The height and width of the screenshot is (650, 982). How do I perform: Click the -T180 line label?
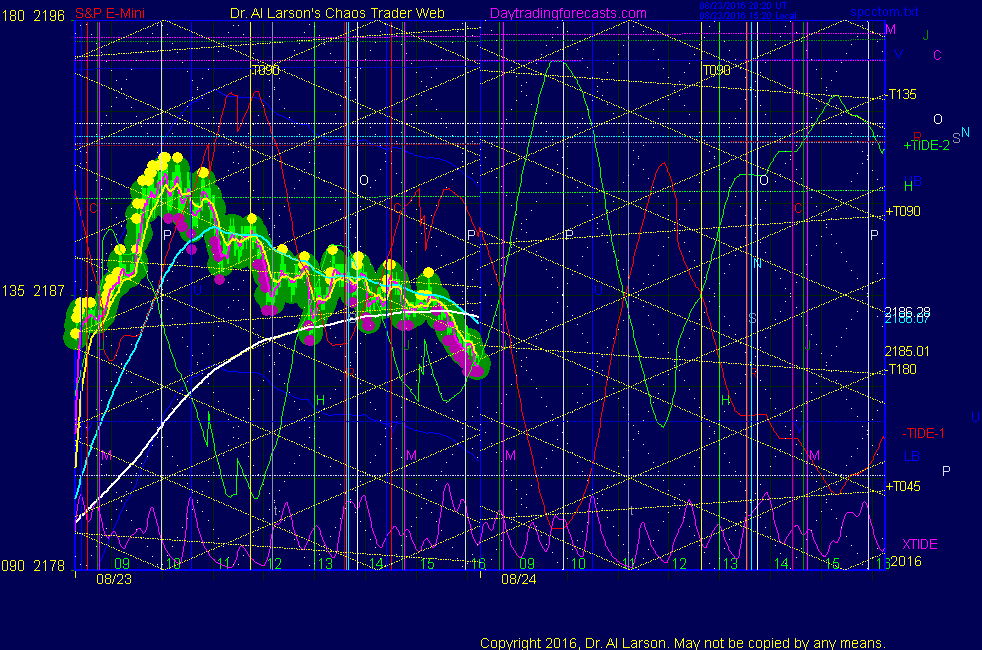[x=900, y=370]
